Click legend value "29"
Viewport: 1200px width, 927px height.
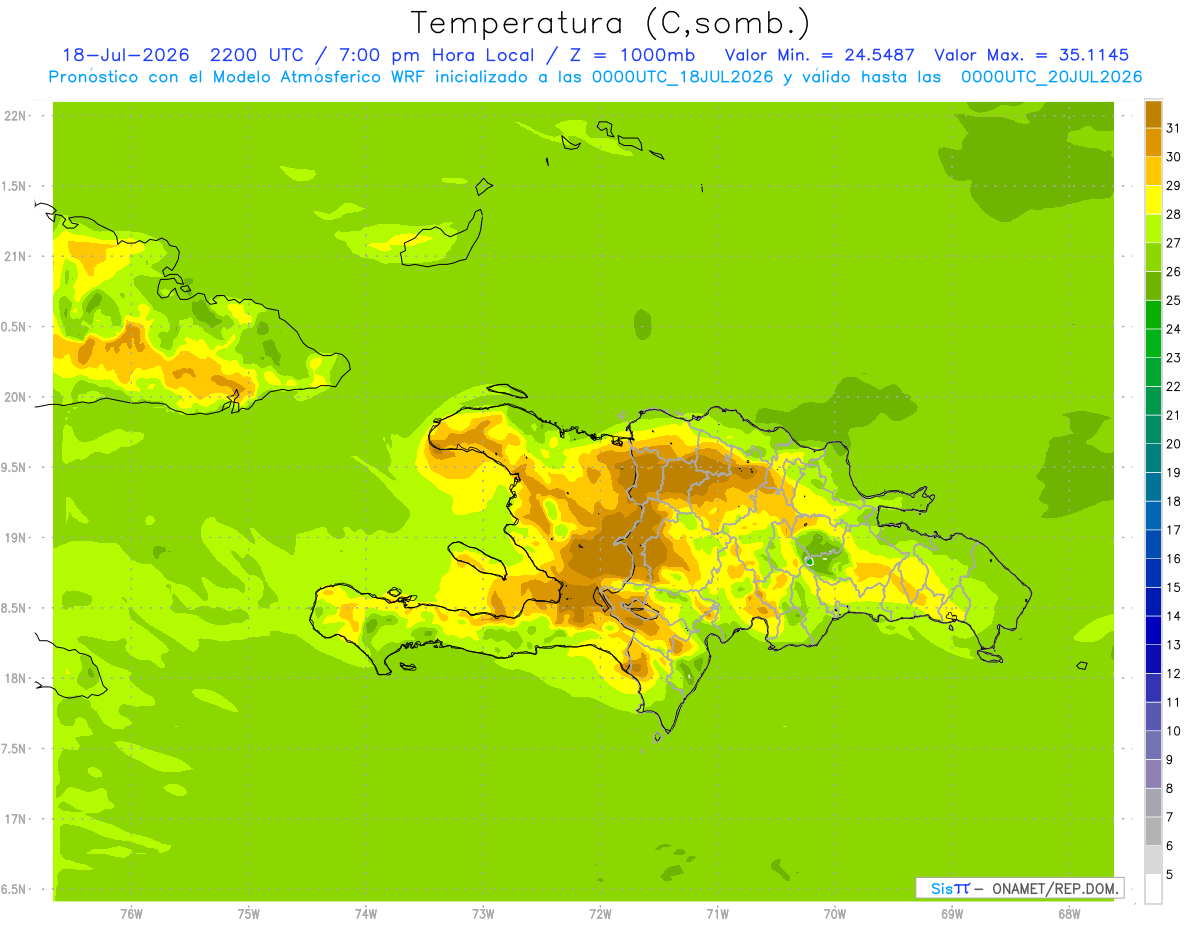click(1173, 186)
